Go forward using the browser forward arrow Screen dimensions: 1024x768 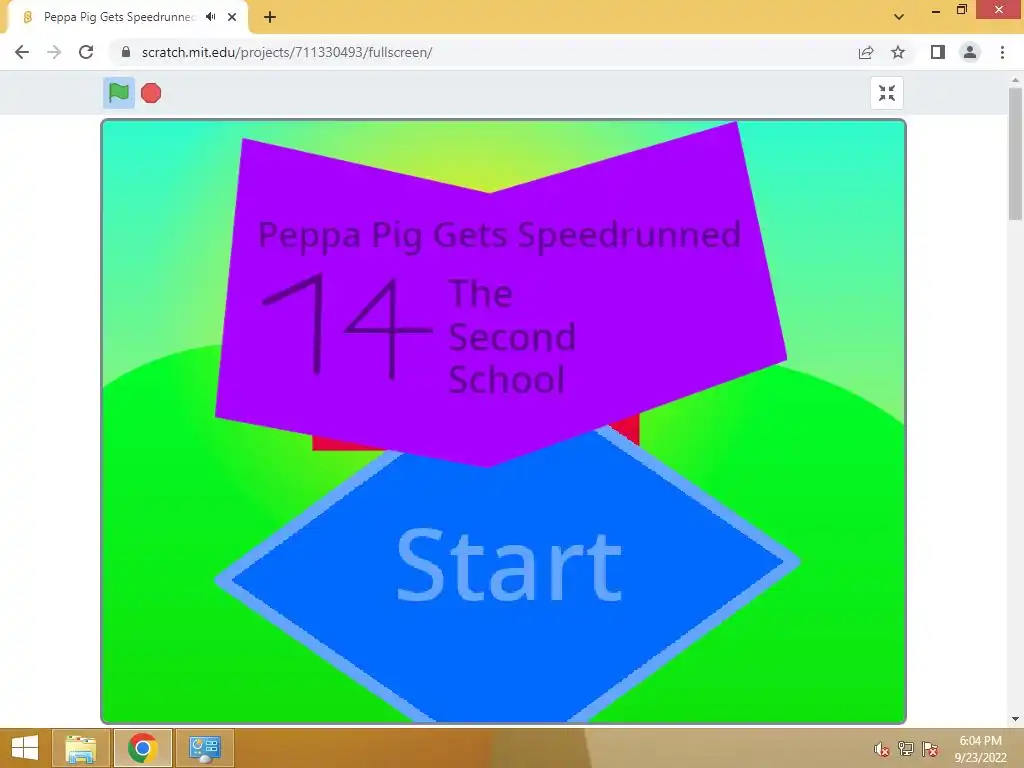tap(54, 52)
